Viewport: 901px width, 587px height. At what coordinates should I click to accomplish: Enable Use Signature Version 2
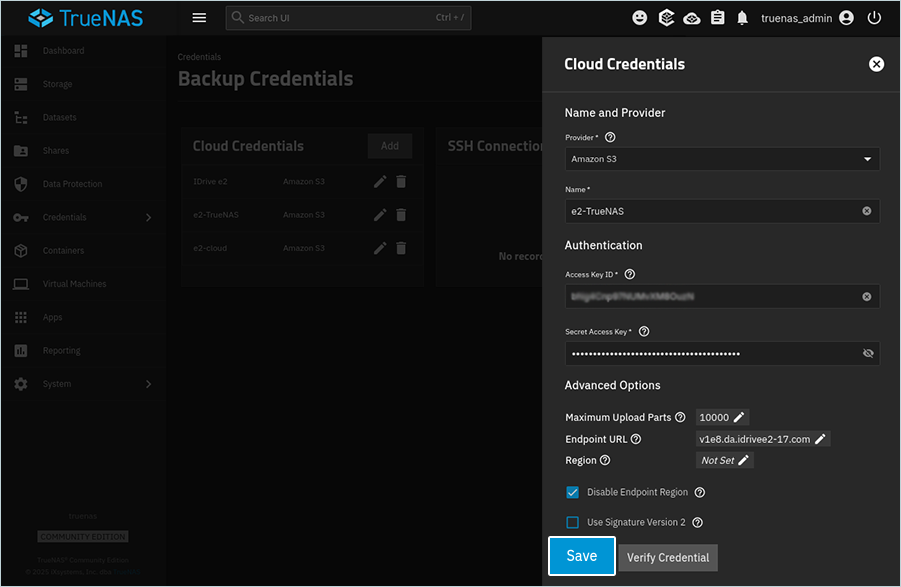click(573, 522)
